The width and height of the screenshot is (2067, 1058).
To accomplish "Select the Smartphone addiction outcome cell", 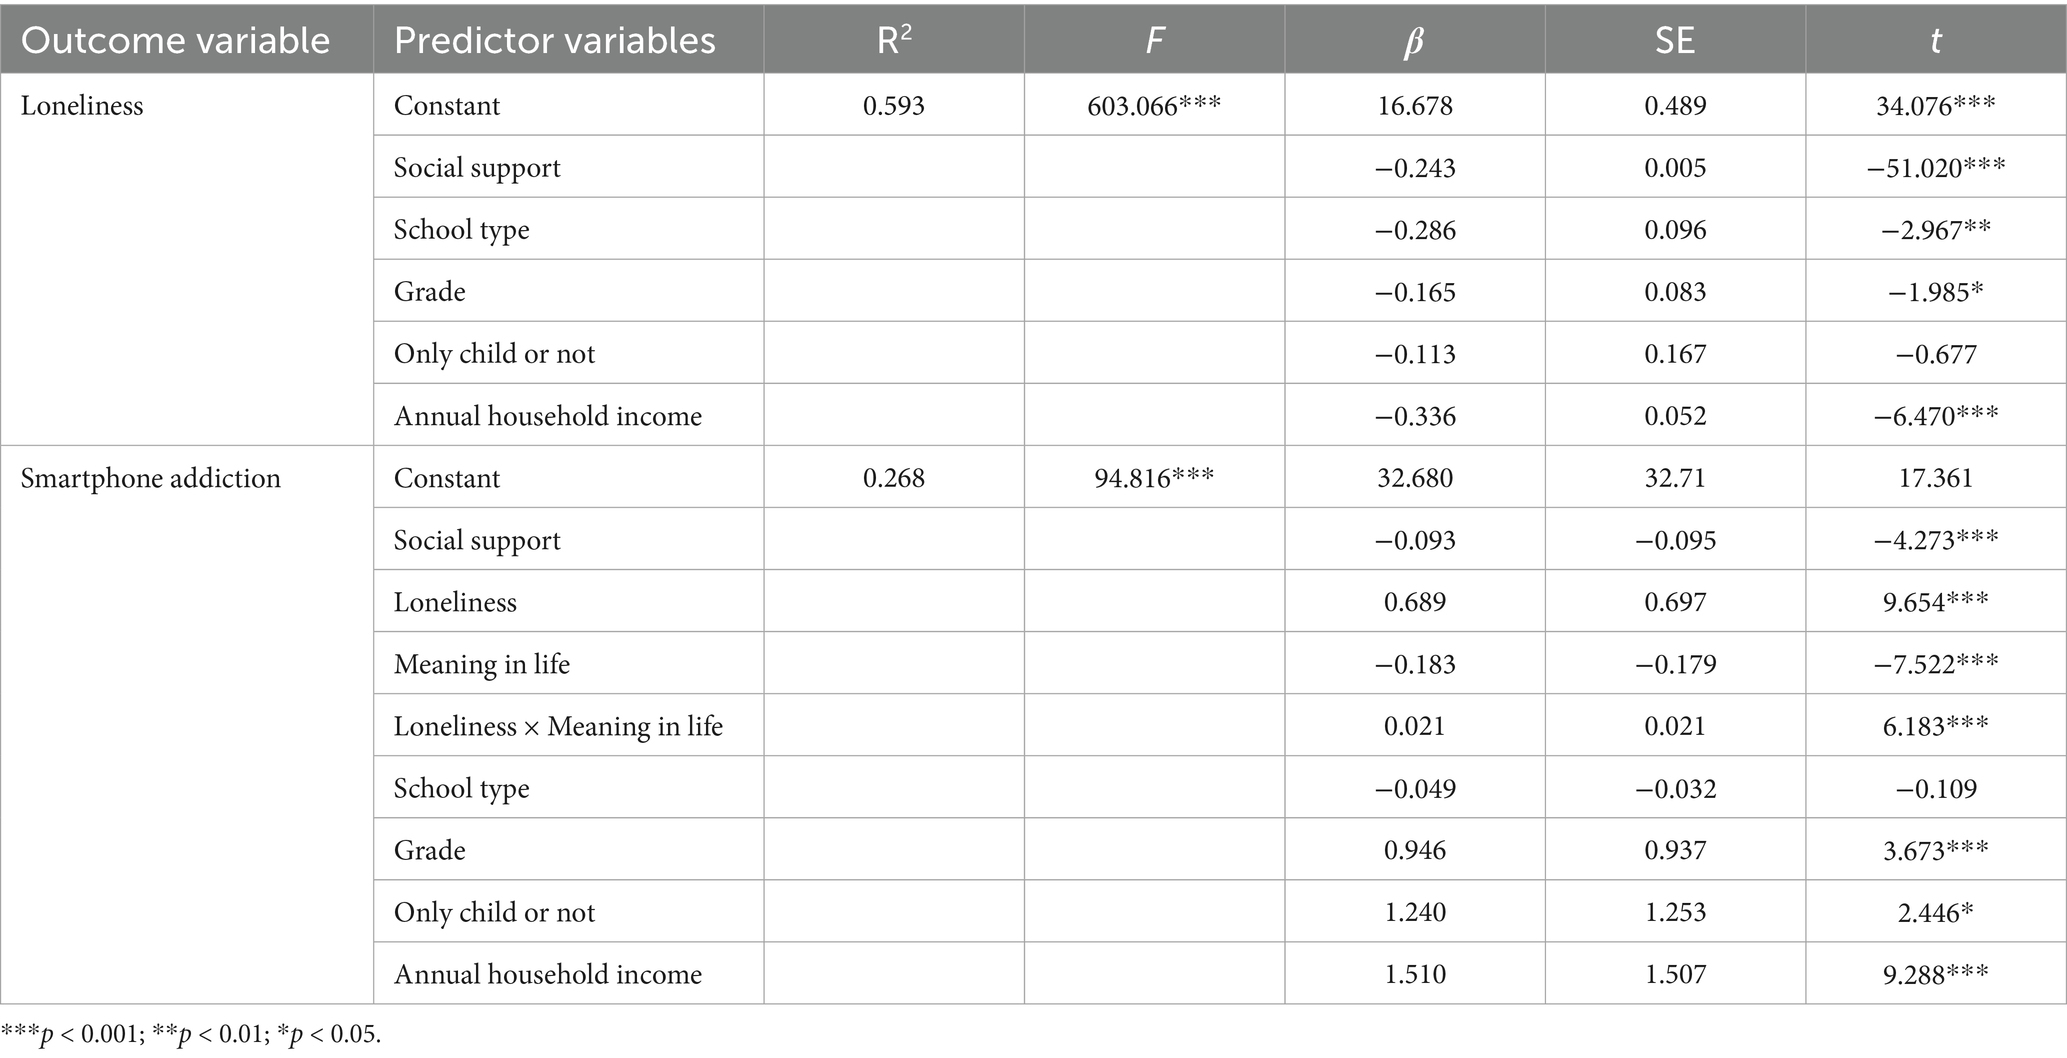I will click(151, 478).
